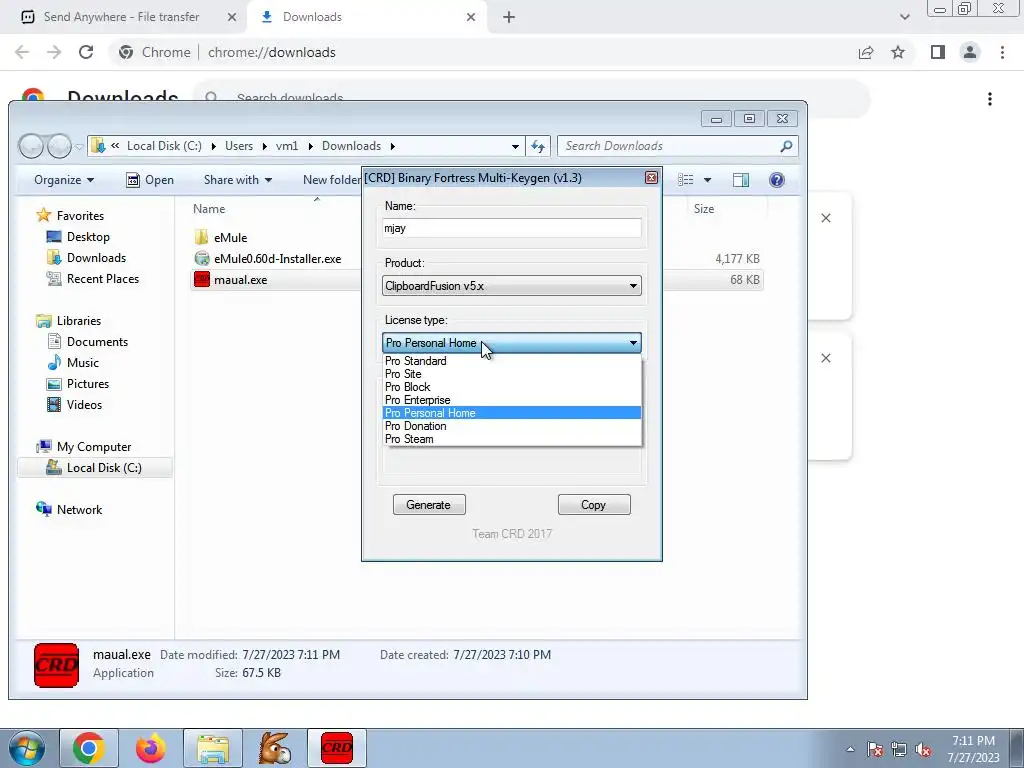Select Downloads in Favorites sidebar

(95, 257)
